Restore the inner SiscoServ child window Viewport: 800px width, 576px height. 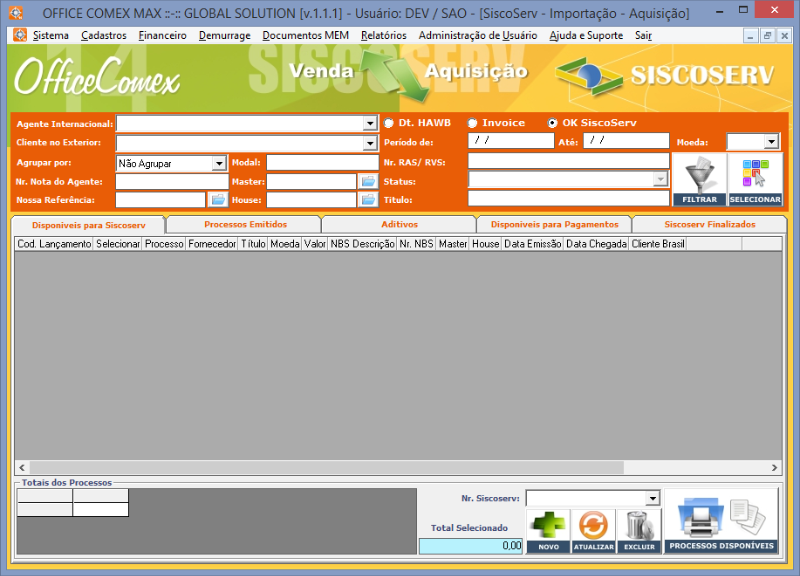coord(767,36)
